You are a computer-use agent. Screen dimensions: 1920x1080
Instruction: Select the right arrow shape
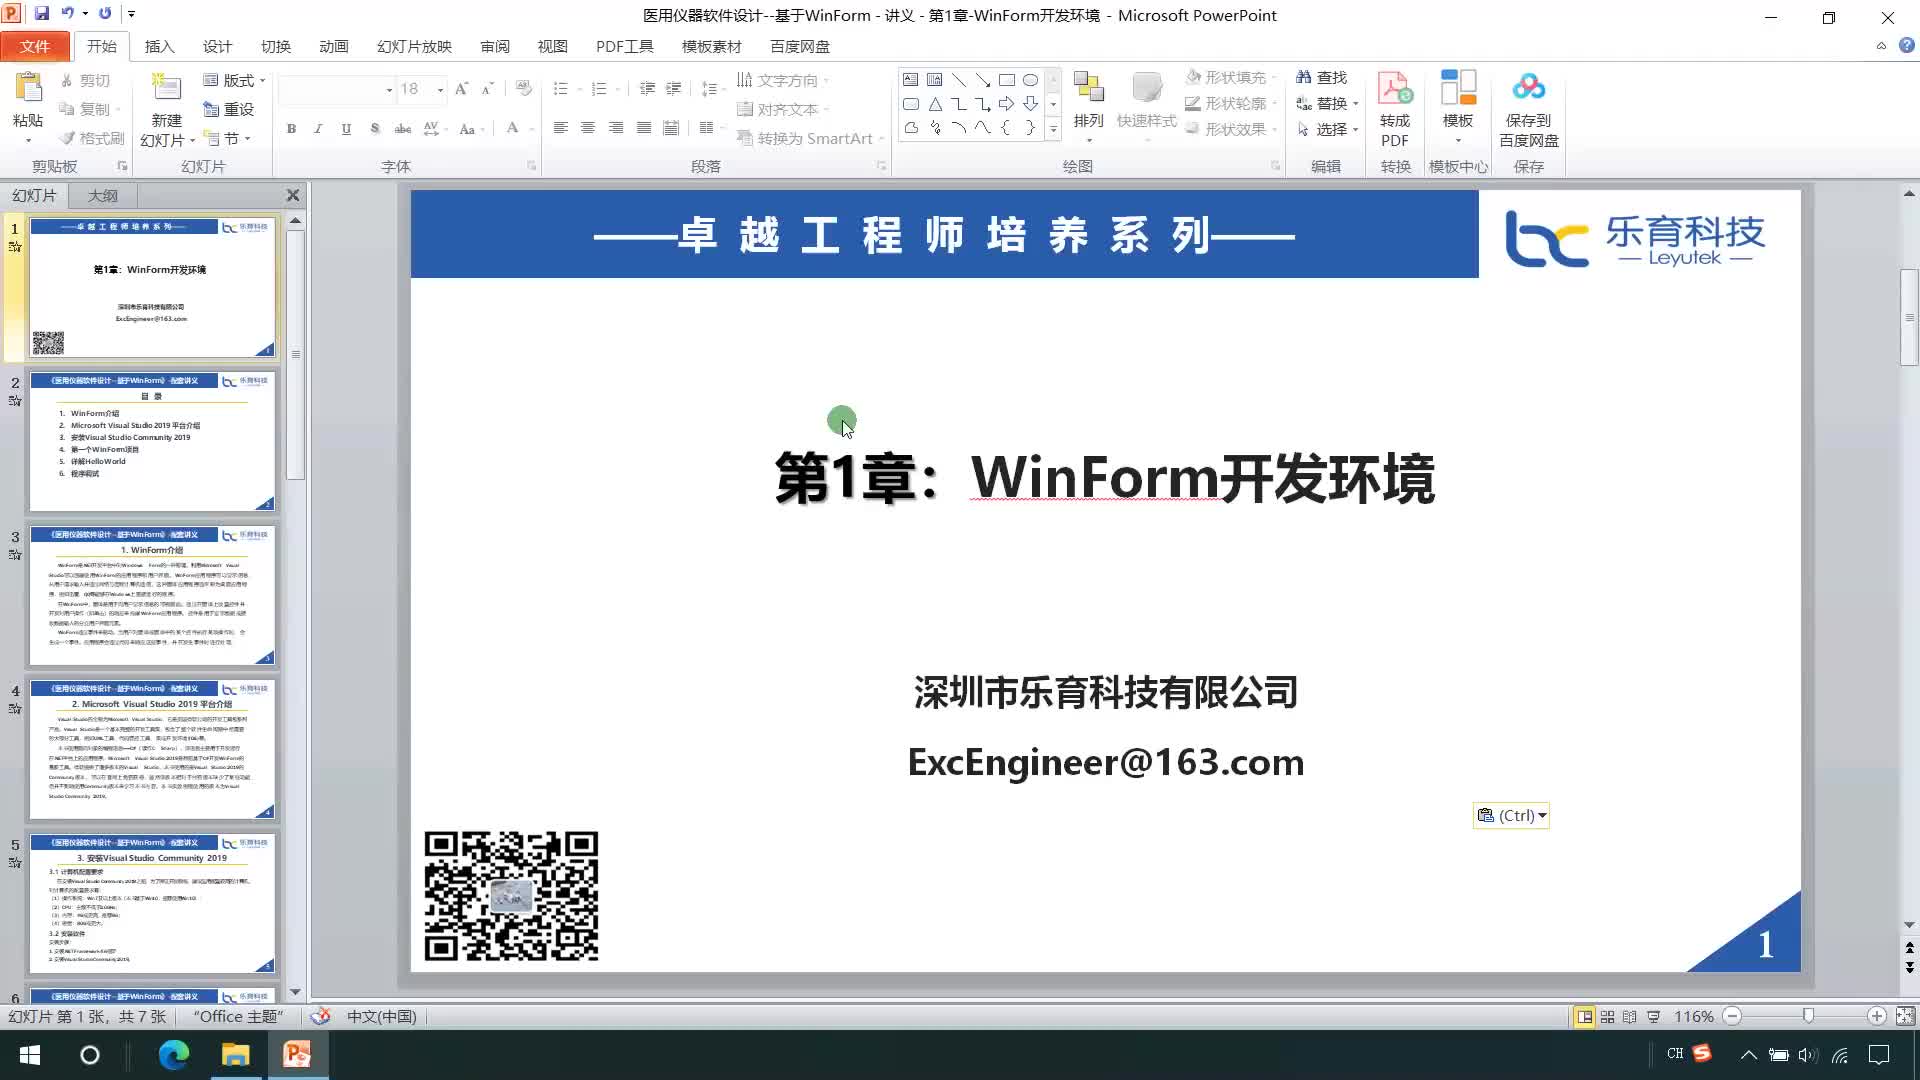[1006, 104]
